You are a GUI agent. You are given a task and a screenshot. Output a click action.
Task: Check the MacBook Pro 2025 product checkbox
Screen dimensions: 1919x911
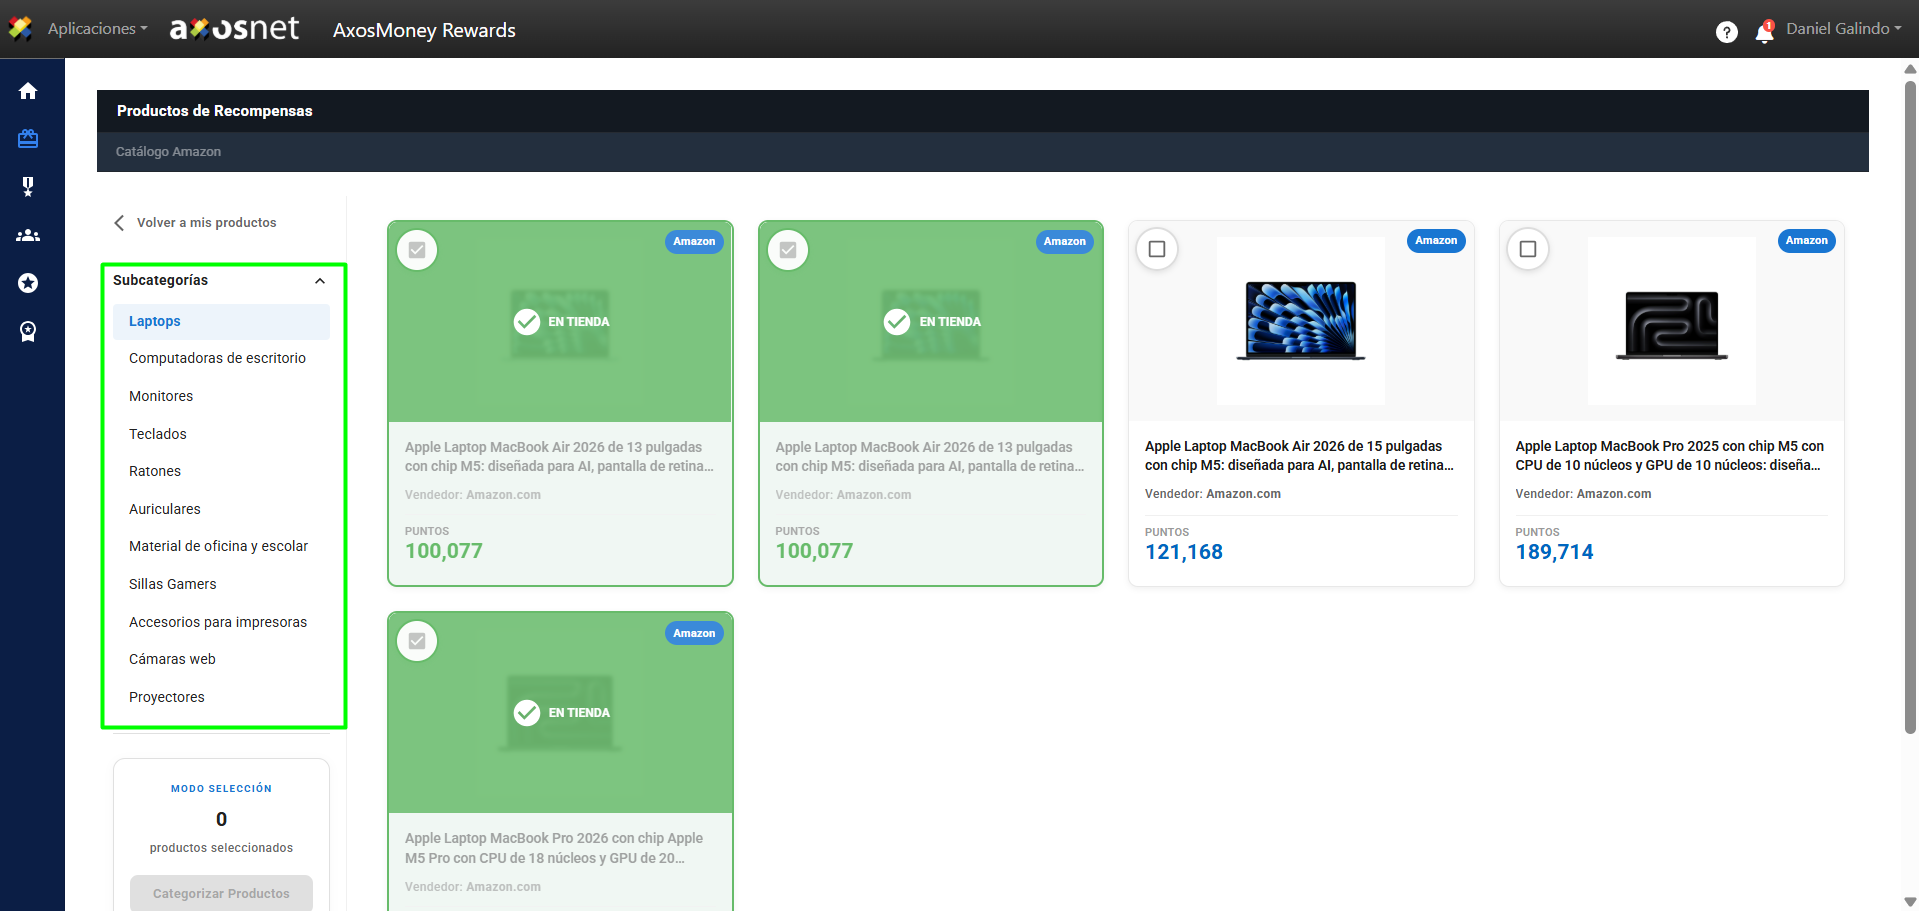[x=1527, y=249]
